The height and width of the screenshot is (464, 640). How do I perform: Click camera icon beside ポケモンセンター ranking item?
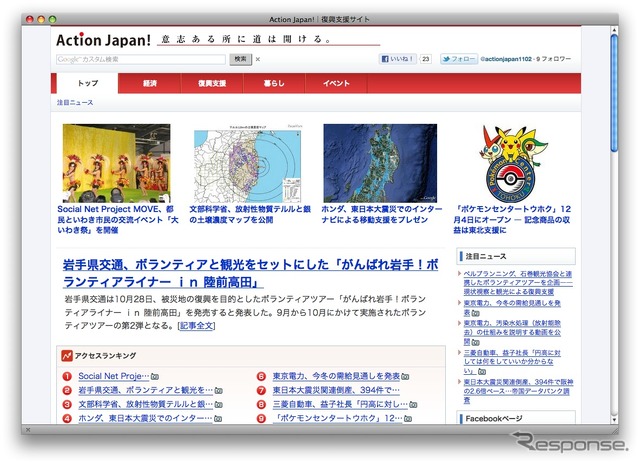click(x=407, y=418)
